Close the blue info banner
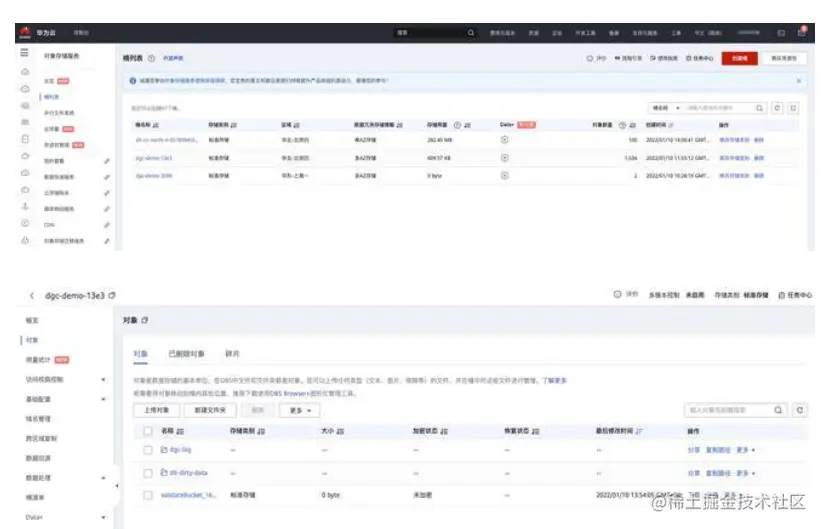This screenshot has width=823, height=529. tap(799, 81)
